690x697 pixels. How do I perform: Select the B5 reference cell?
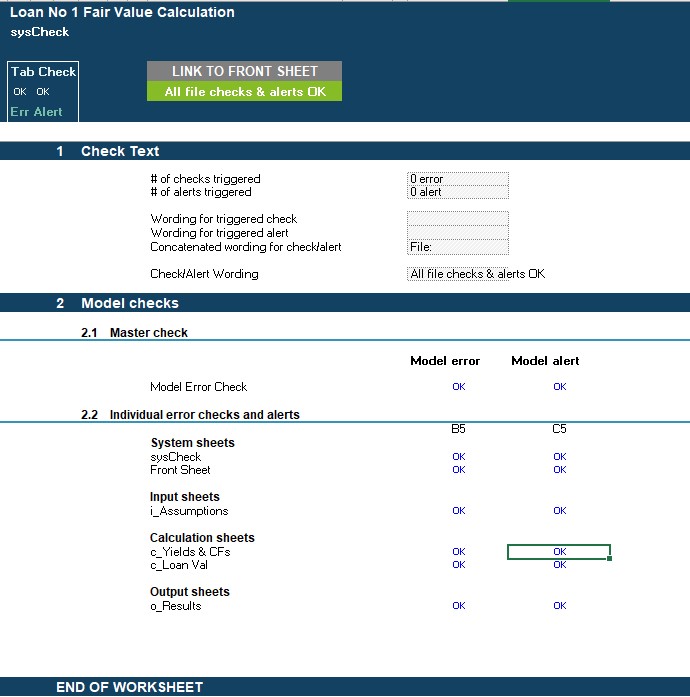458,429
